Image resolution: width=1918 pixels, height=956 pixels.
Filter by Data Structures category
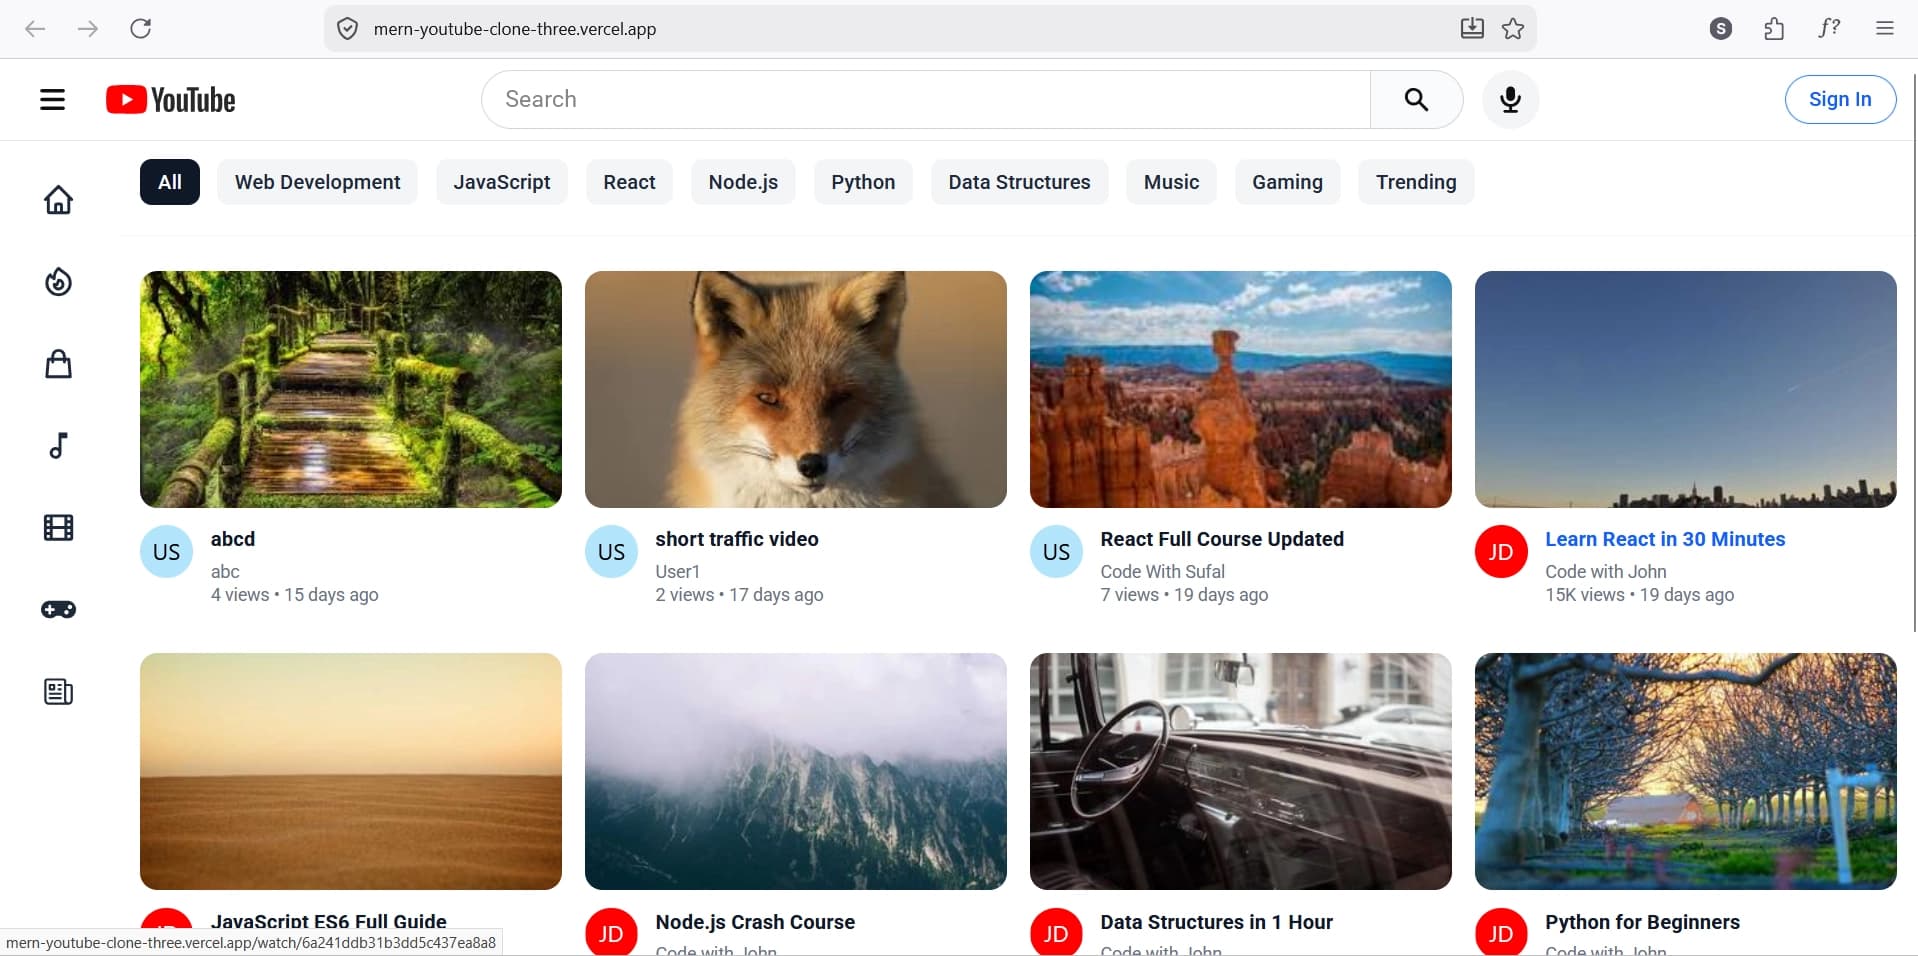[x=1019, y=182]
